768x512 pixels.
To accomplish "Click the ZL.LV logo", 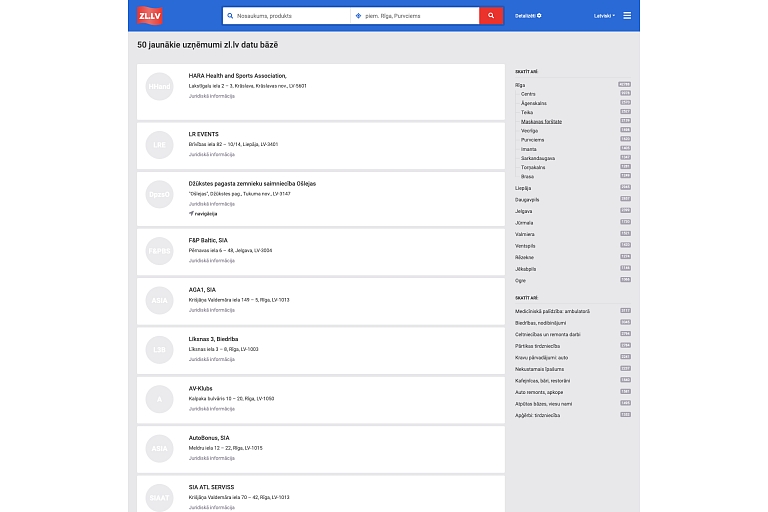I will (149, 16).
